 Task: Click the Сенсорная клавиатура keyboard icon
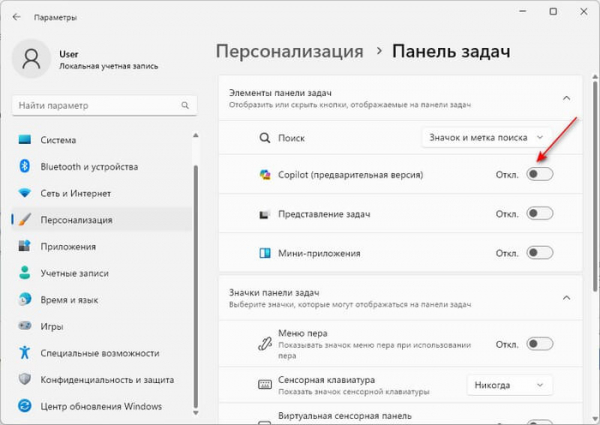[265, 384]
